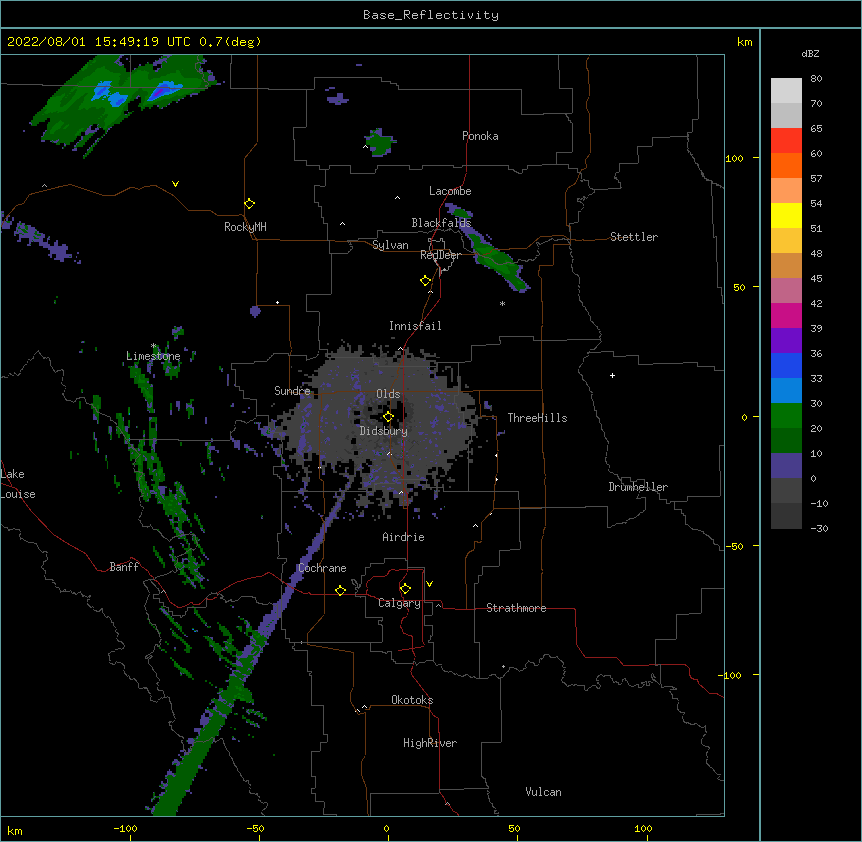This screenshot has height=842, width=862.
Task: Click the yellow V marker northwest of RockyMH
Action: coord(175,184)
